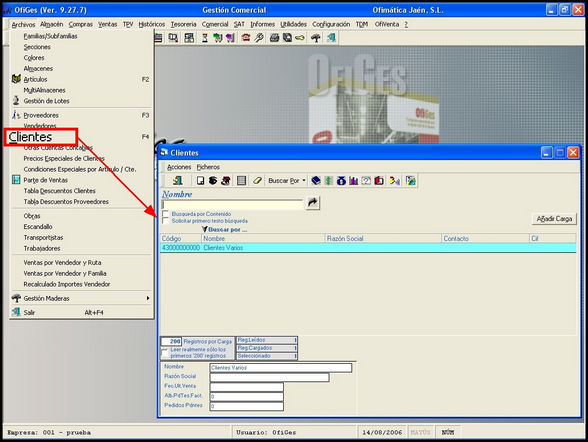Open the 'Buscar Por' dropdown in Clientes toolbar
588x442 pixels.
click(x=287, y=181)
